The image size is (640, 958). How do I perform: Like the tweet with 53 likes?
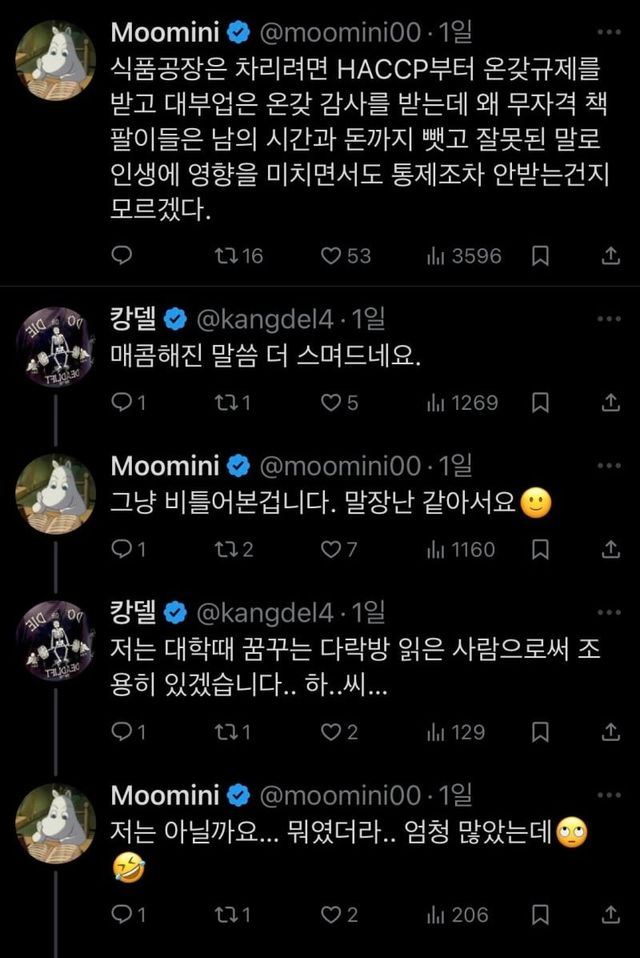point(331,256)
